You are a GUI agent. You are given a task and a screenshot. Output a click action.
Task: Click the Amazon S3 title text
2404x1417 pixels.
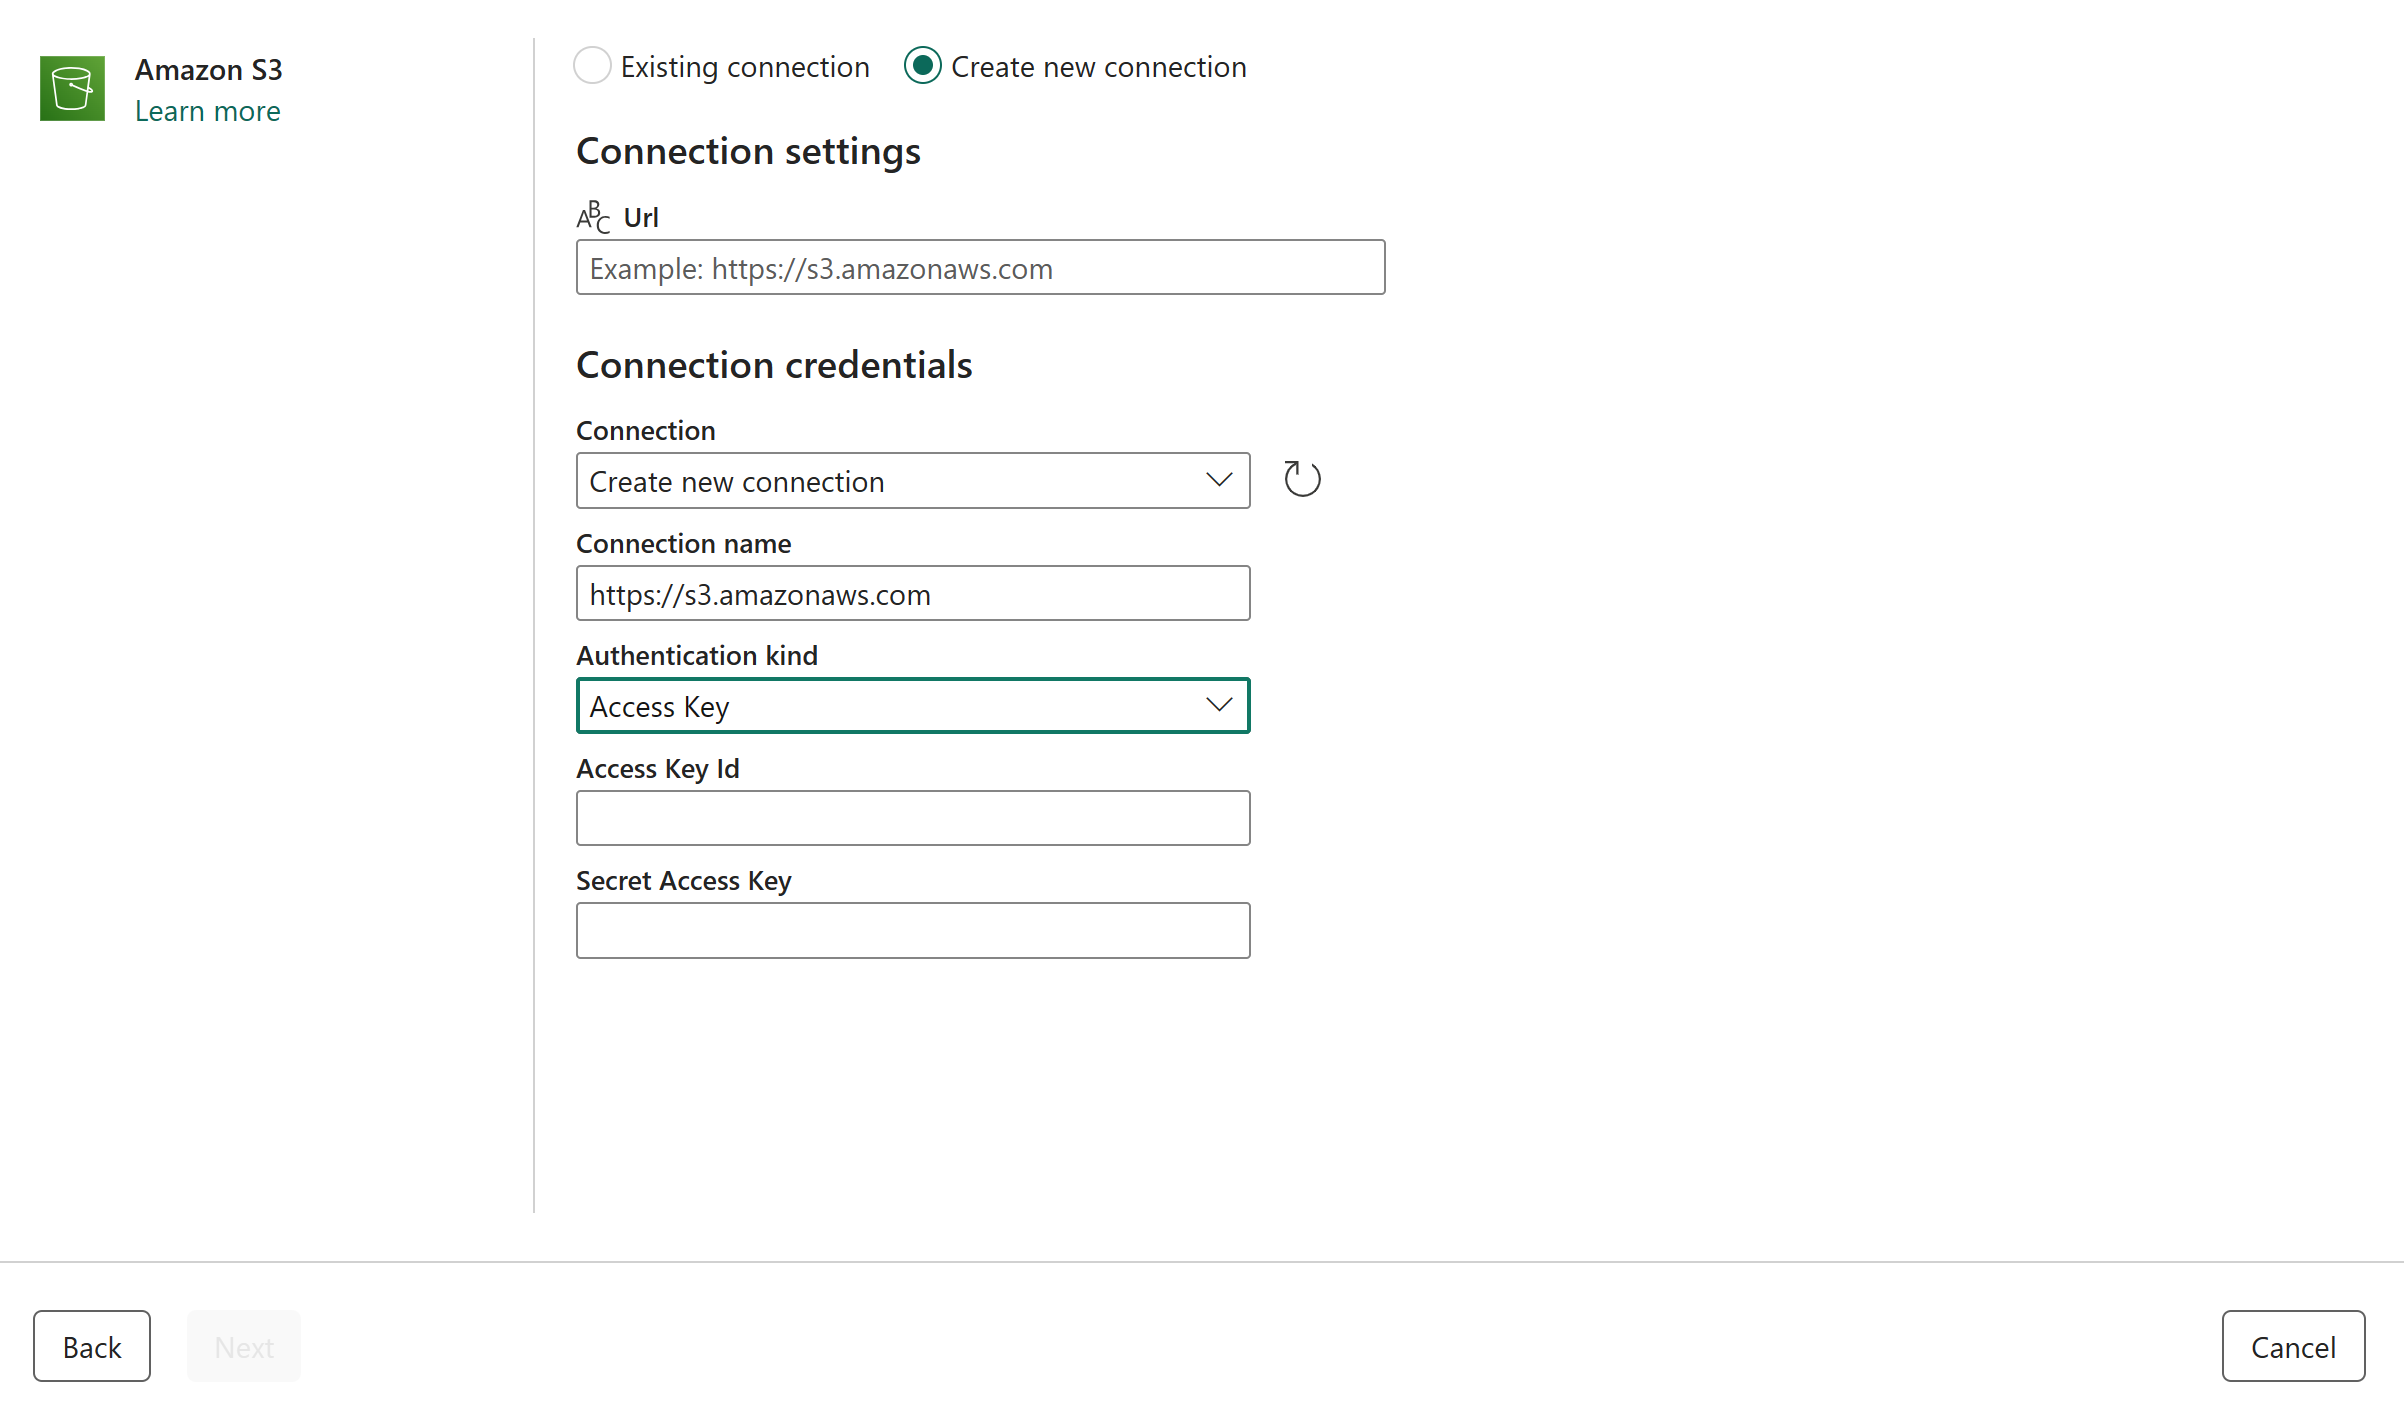[x=208, y=70]
